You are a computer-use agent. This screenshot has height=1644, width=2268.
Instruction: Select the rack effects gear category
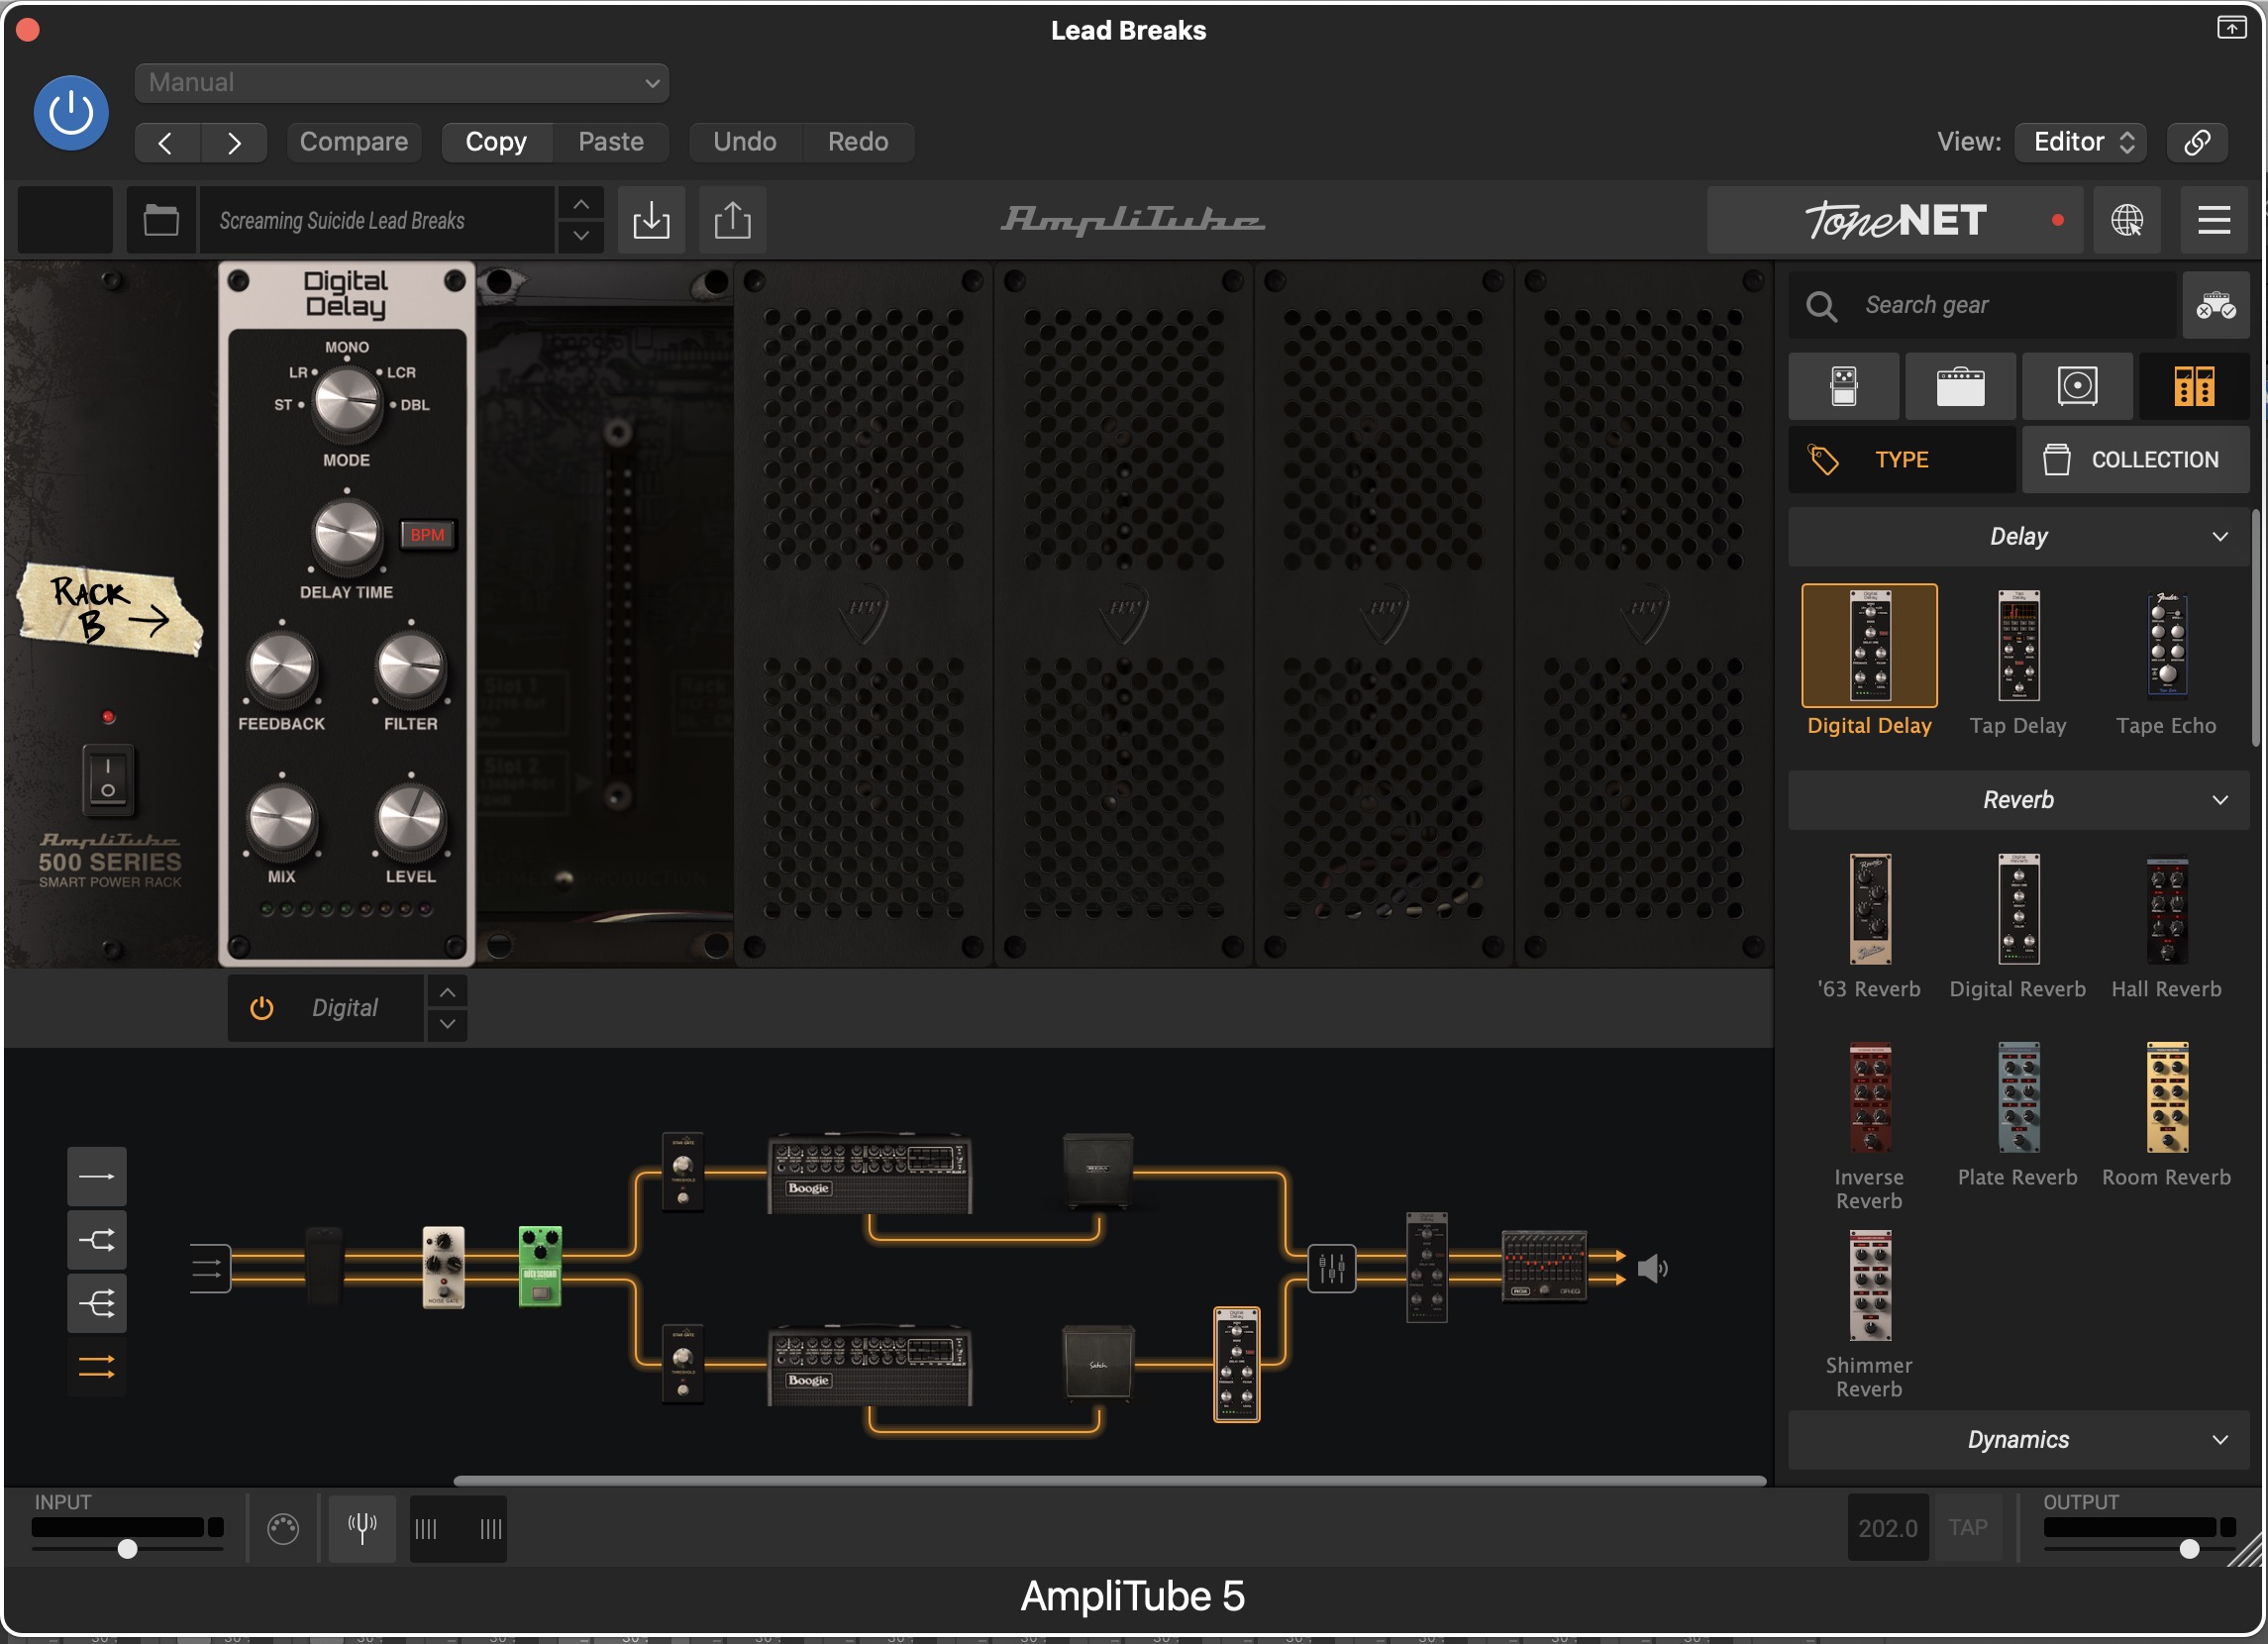coord(2194,386)
